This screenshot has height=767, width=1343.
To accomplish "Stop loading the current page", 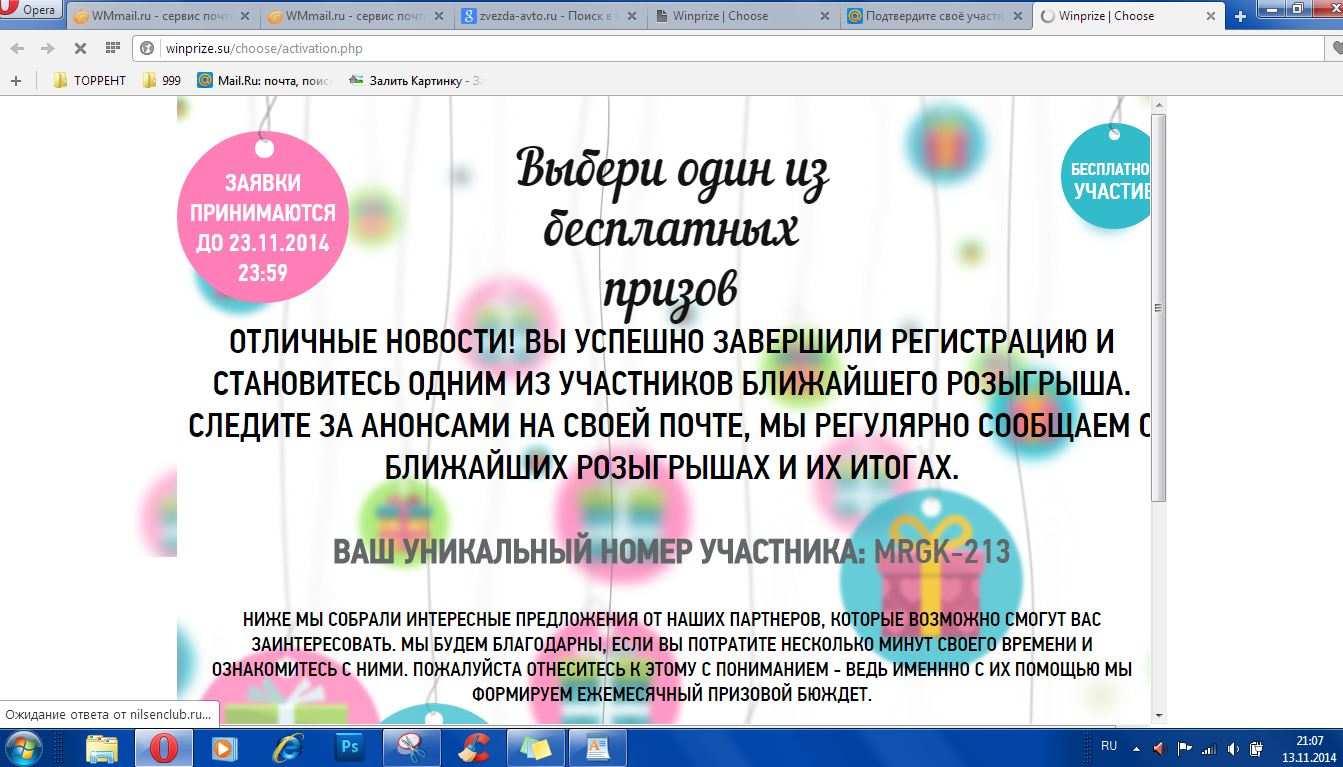I will [x=80, y=48].
